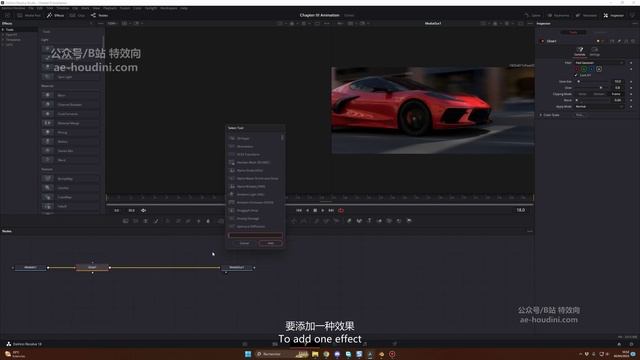The height and width of the screenshot is (360, 640).
Task: Go to first frame button
Action: point(299,210)
